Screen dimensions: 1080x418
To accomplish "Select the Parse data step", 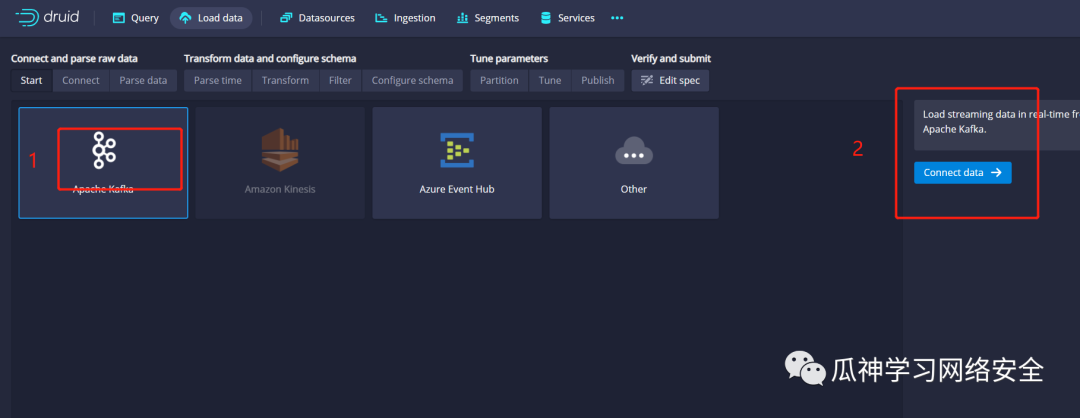I will (x=143, y=81).
